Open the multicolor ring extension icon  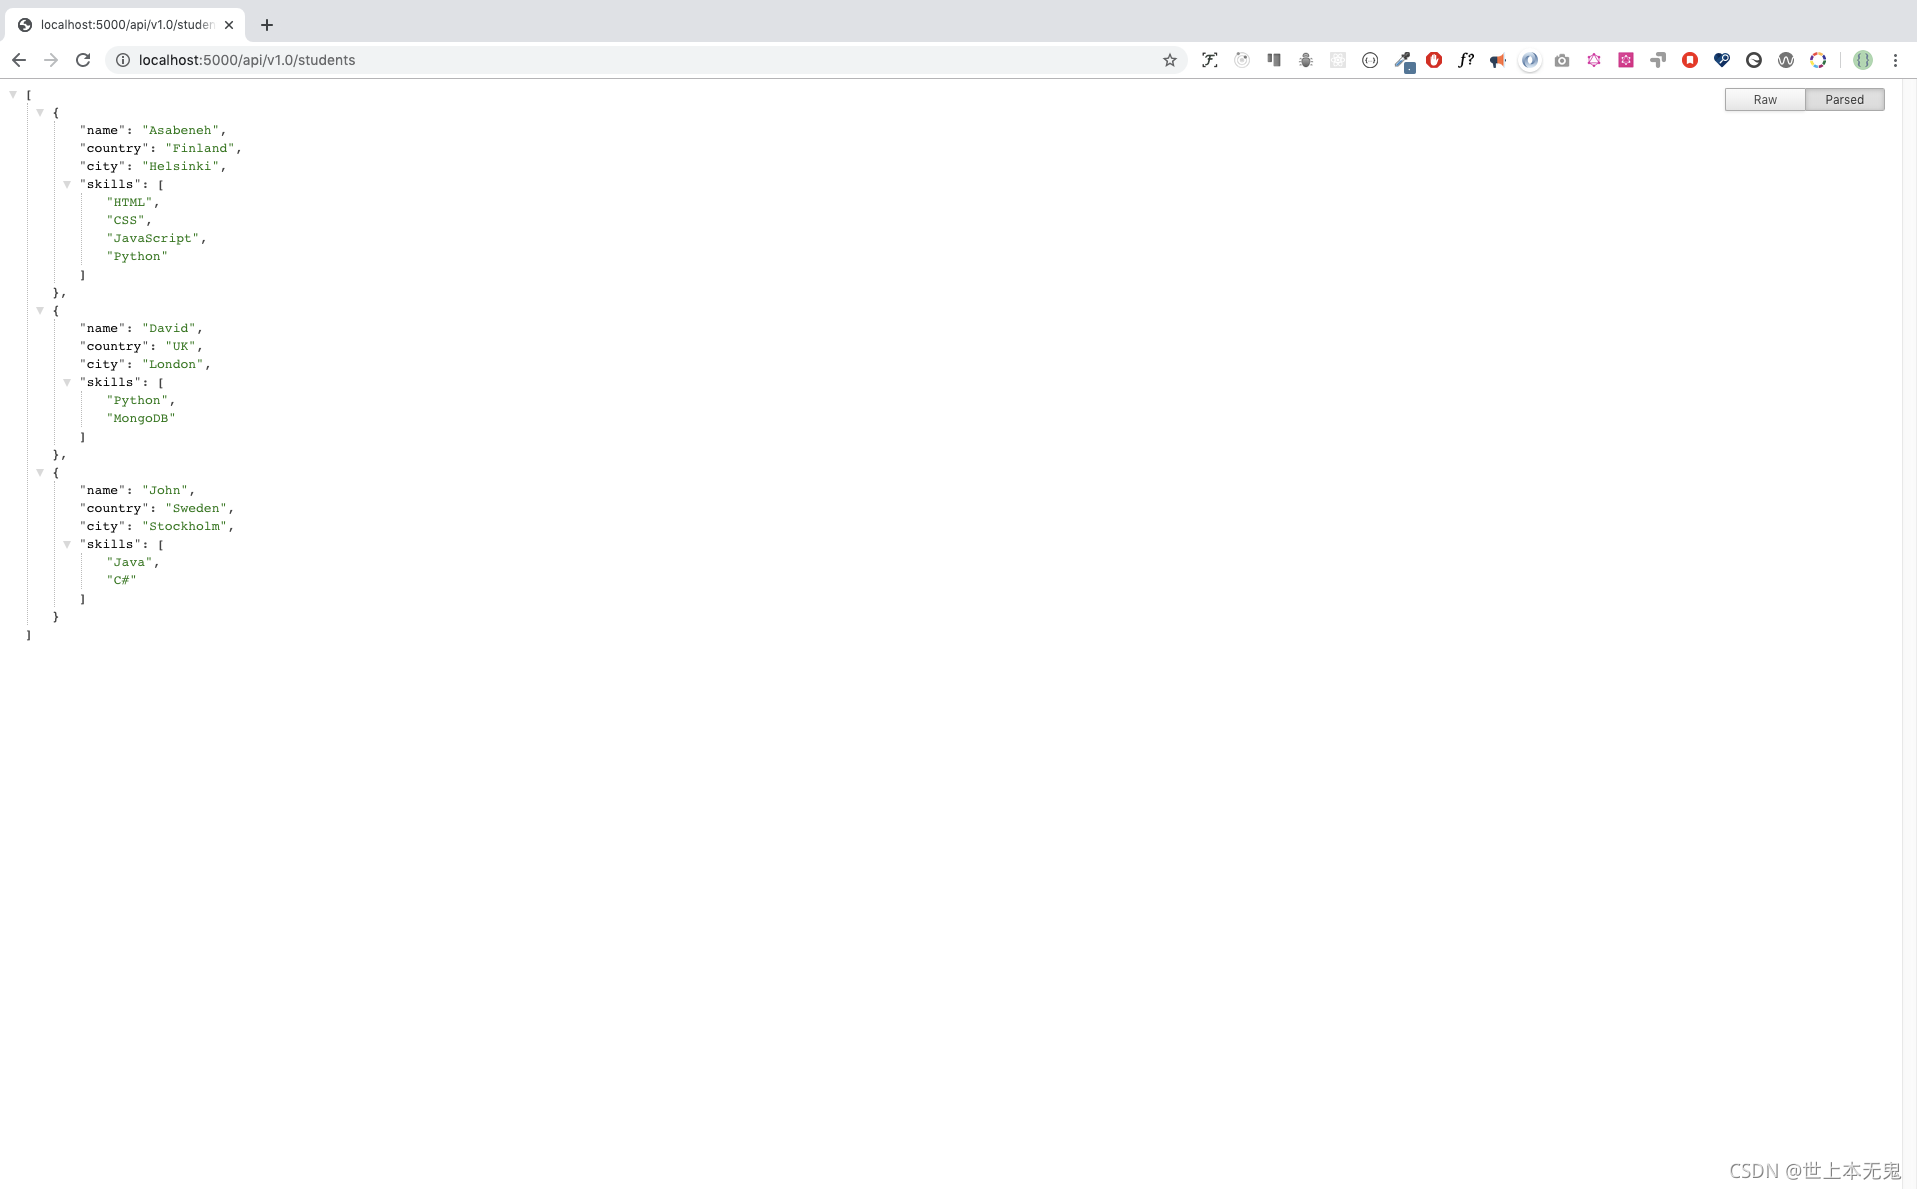(x=1818, y=60)
